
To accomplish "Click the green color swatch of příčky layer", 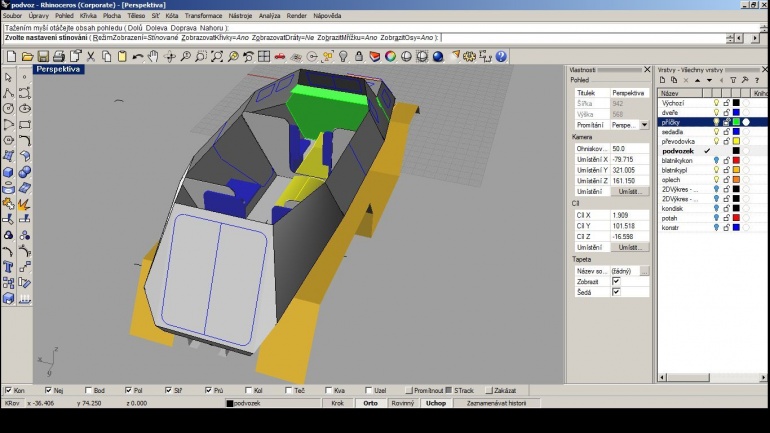I will 736,122.
